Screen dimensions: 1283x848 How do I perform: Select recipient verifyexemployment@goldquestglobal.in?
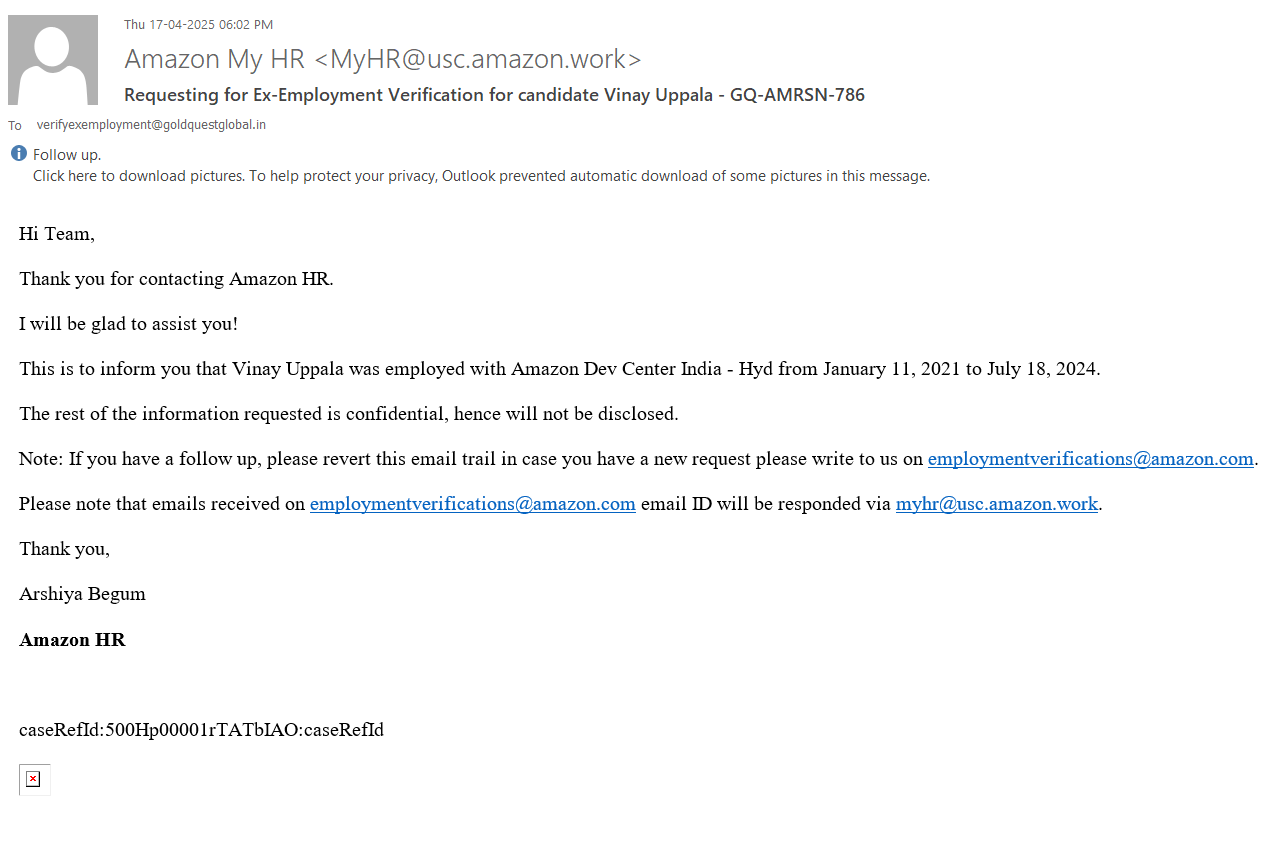click(151, 125)
